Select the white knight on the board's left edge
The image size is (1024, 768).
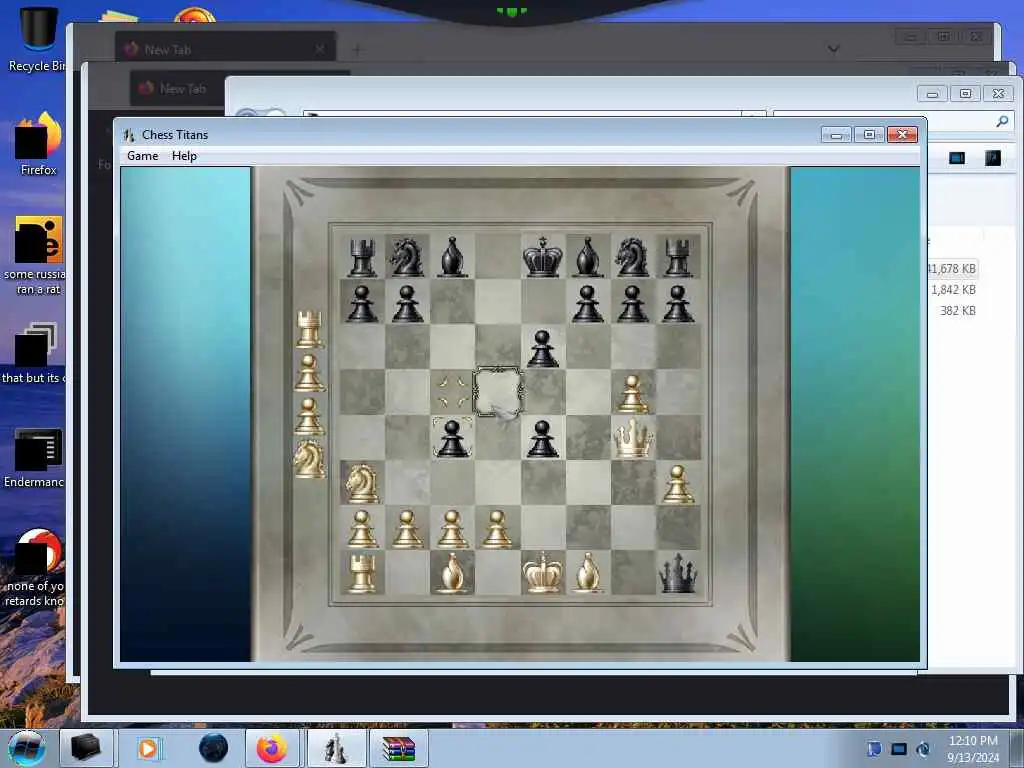point(362,483)
